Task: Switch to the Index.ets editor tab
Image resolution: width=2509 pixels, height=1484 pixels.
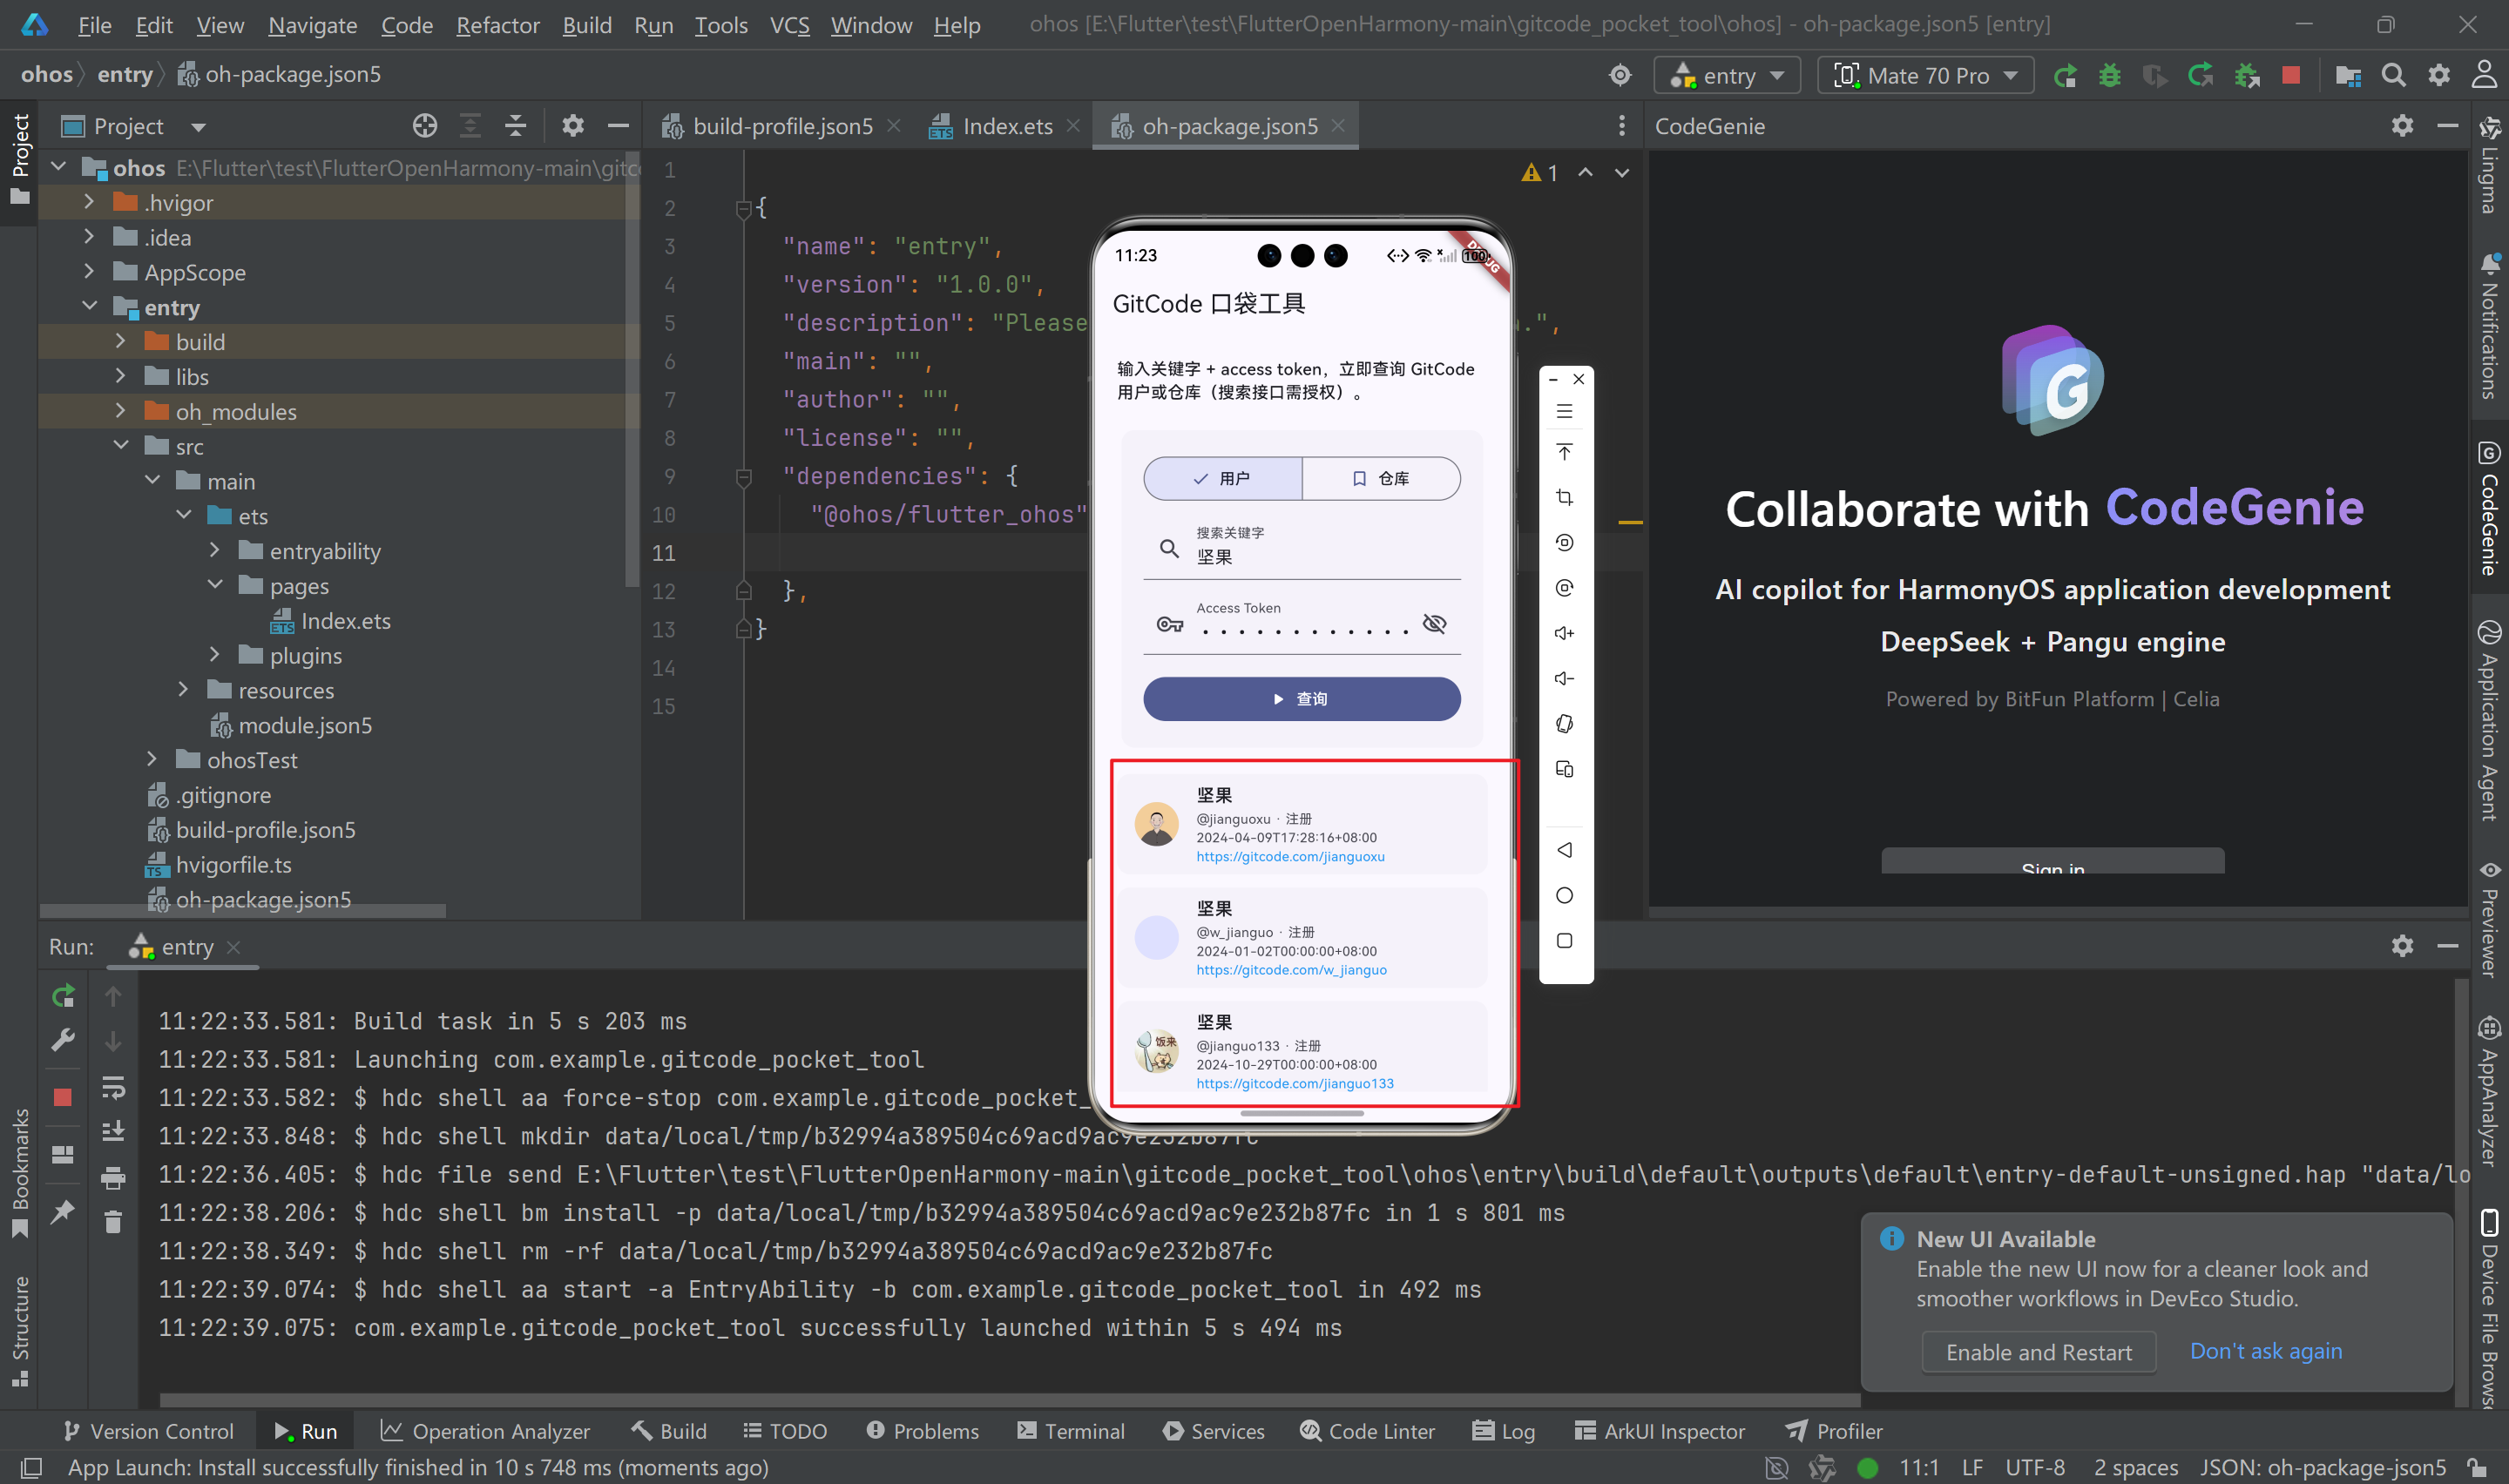Action: [x=1006, y=126]
